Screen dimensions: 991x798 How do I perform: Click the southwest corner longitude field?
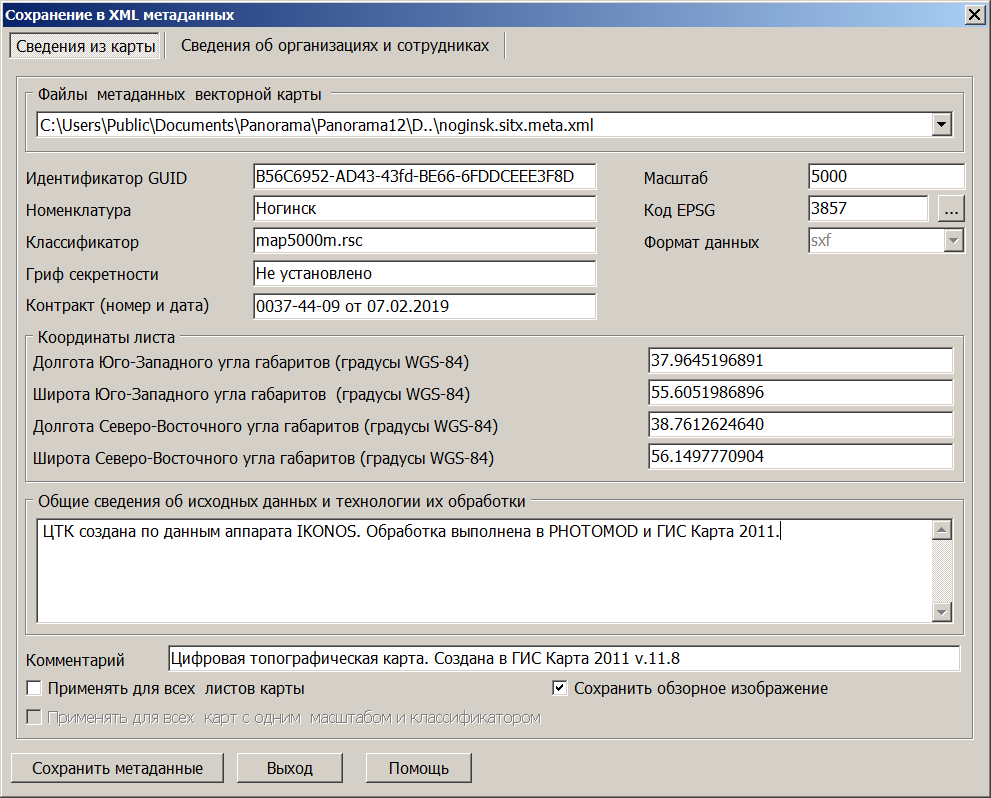point(800,360)
